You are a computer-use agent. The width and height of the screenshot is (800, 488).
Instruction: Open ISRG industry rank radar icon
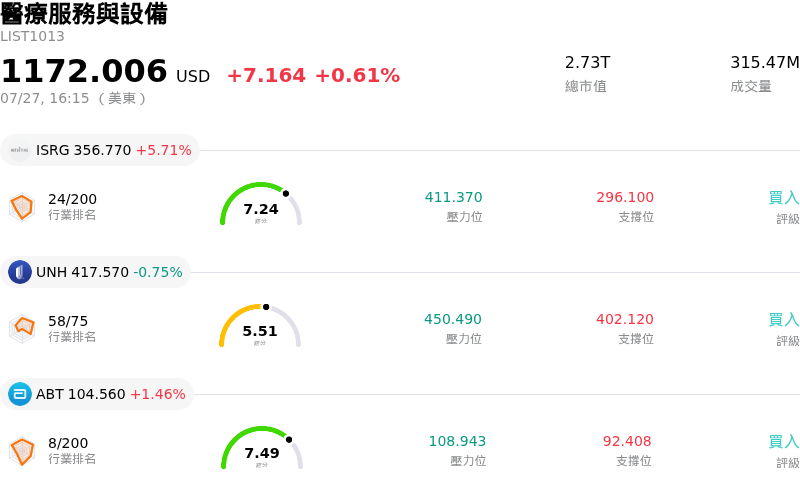[x=22, y=207]
